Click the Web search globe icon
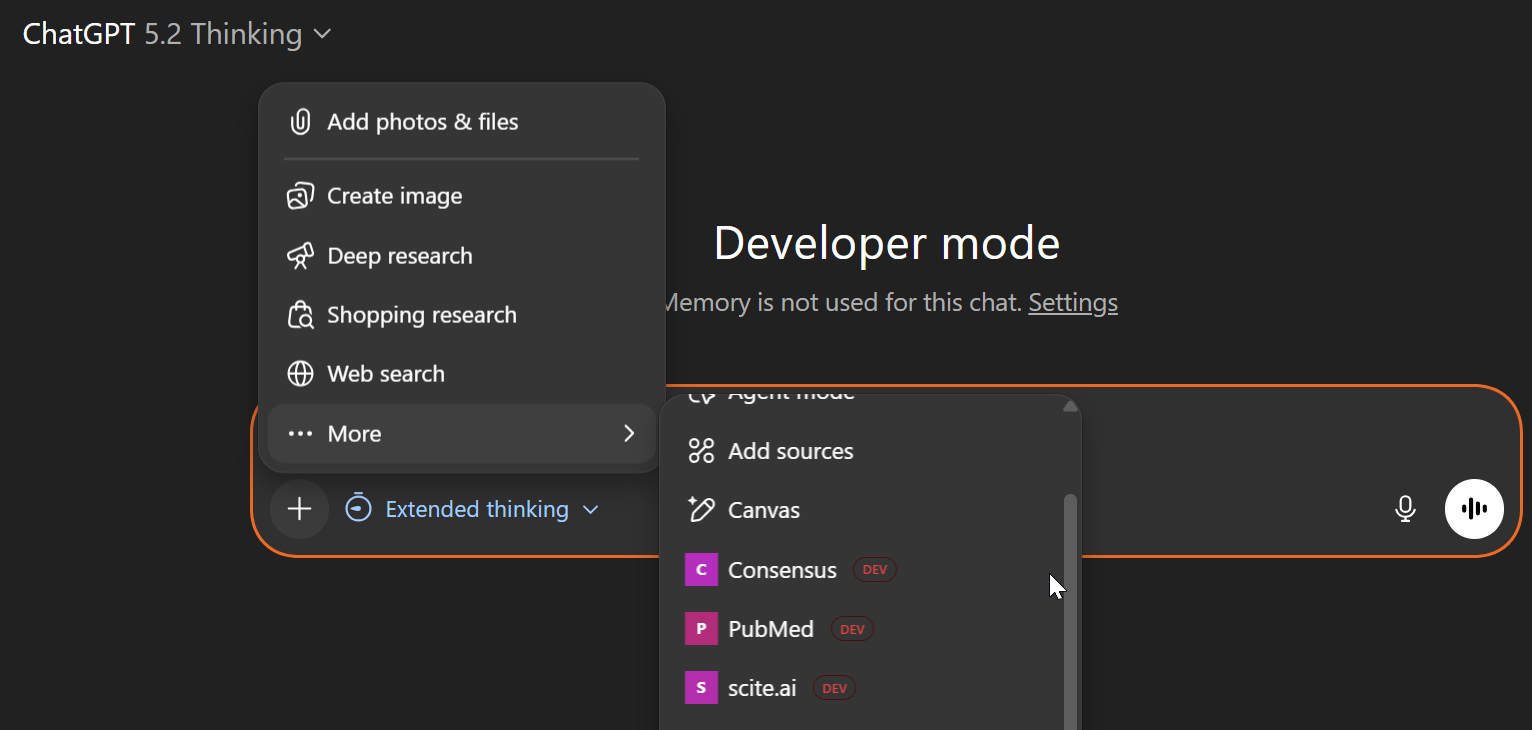 click(x=300, y=374)
